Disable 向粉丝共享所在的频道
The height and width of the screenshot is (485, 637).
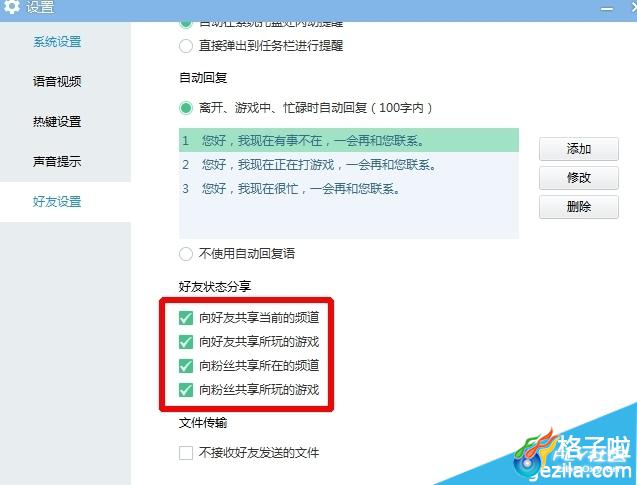[186, 366]
